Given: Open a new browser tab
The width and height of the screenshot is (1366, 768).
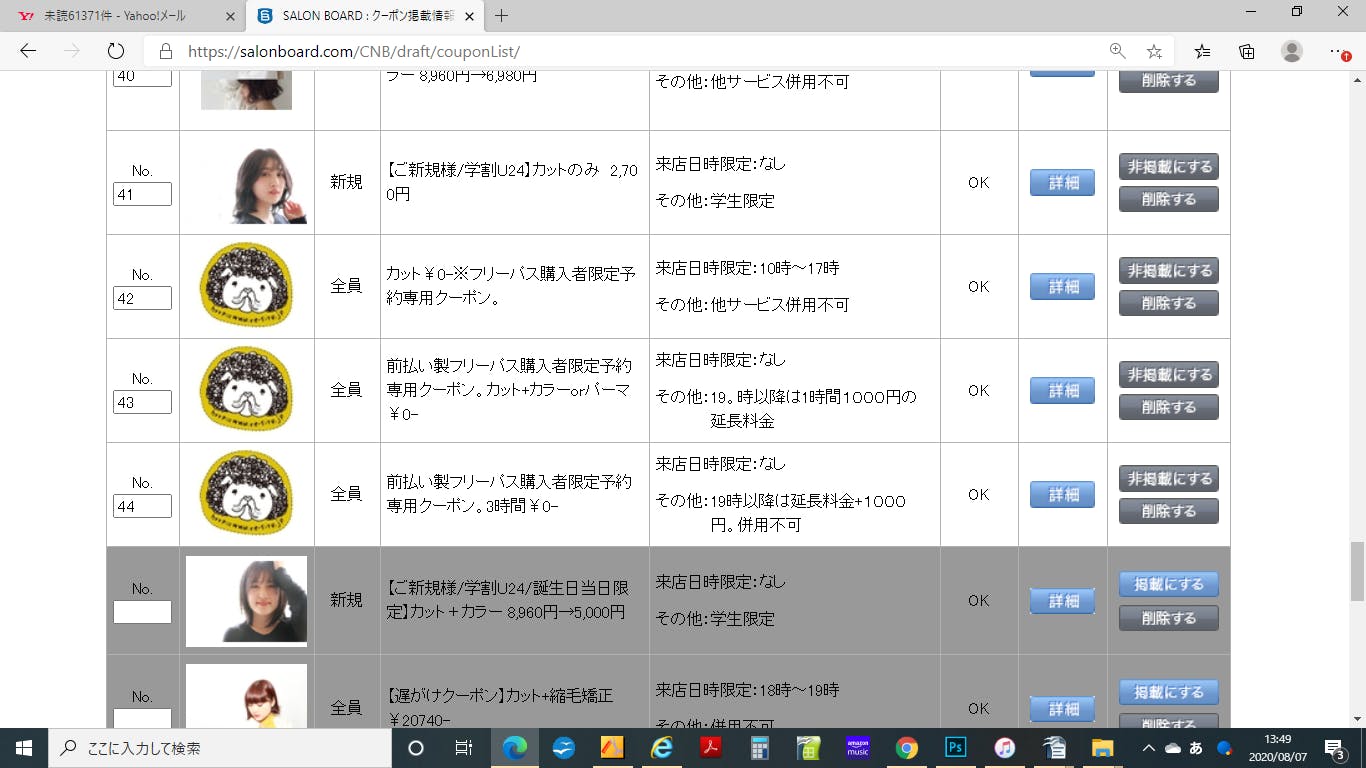Looking at the screenshot, I should (x=502, y=16).
